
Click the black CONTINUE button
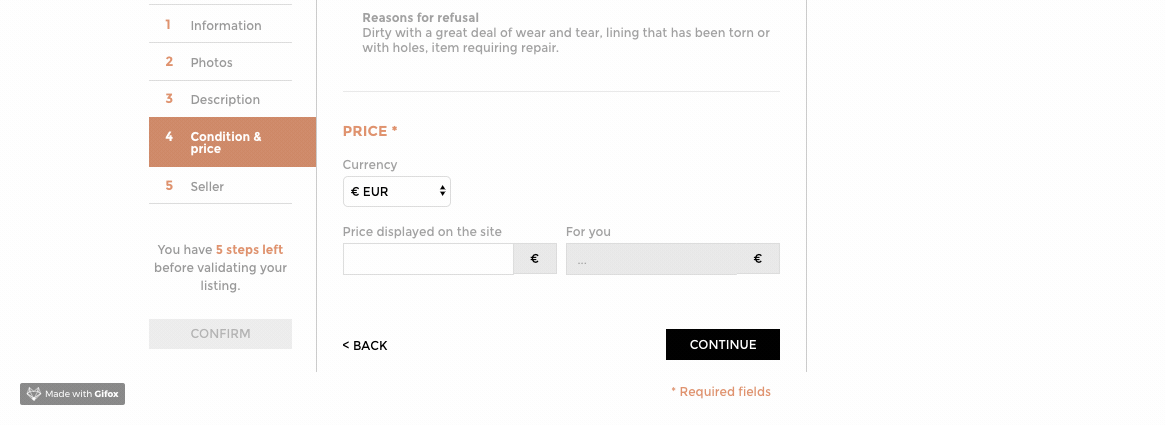tap(723, 344)
